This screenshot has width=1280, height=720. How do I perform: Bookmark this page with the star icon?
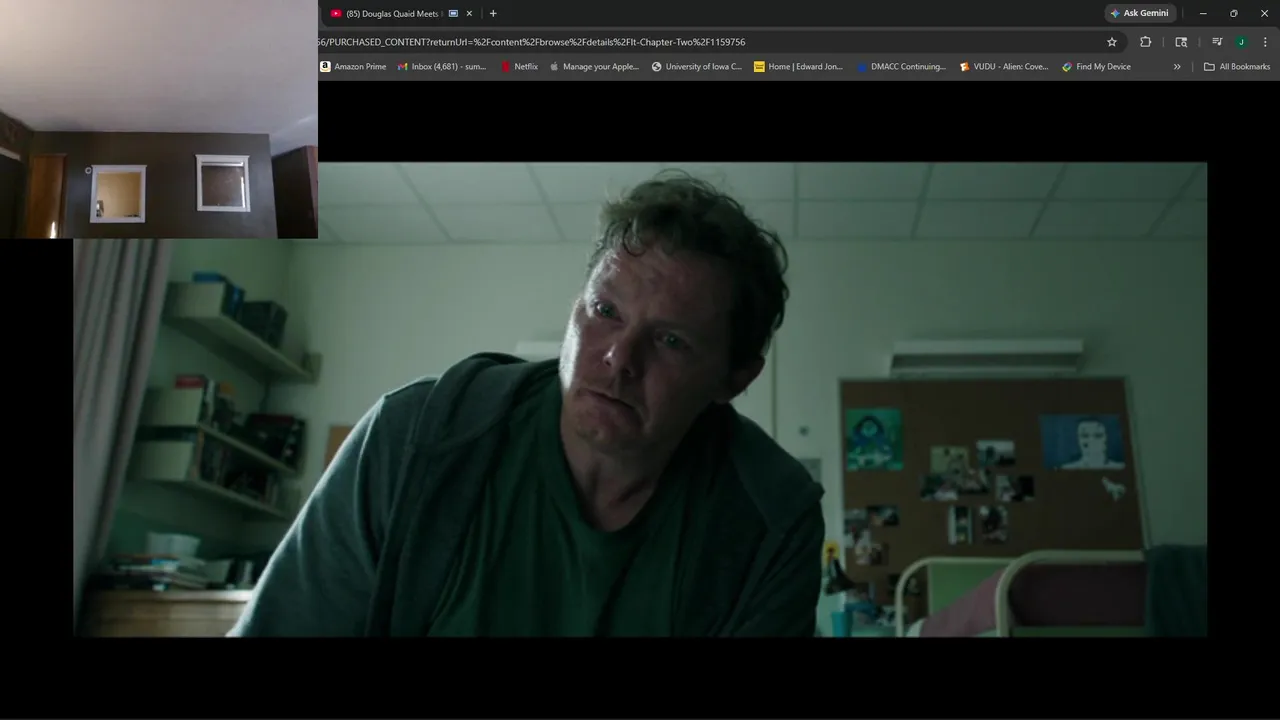tap(1111, 42)
